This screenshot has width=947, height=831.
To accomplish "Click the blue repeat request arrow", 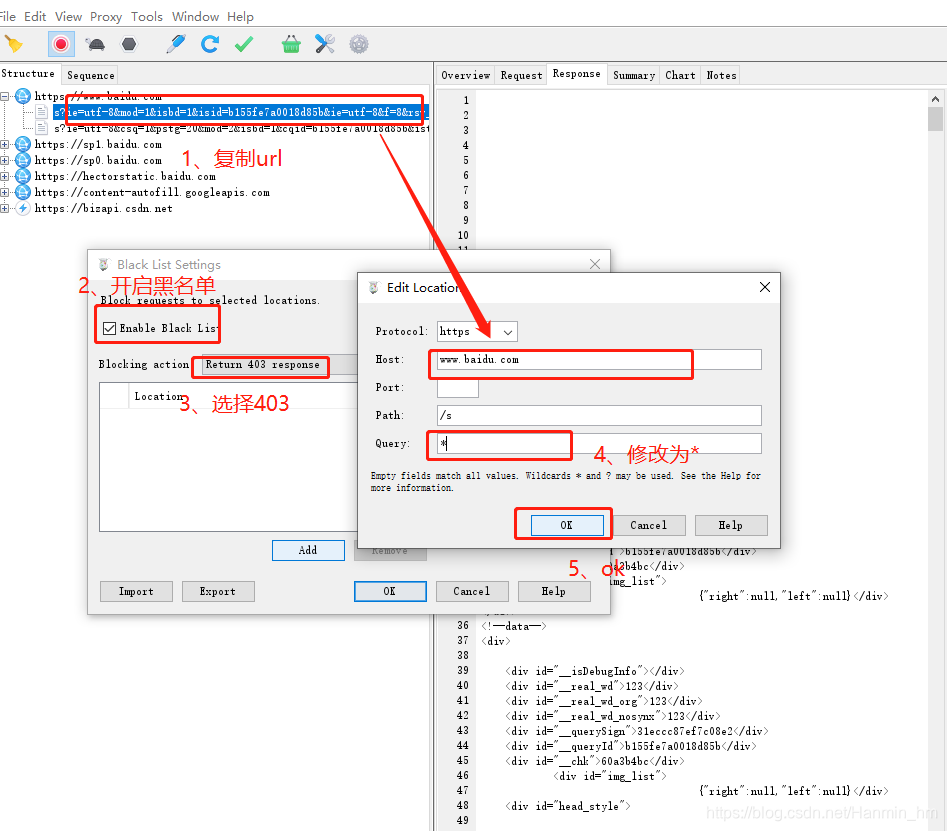I will coord(210,44).
